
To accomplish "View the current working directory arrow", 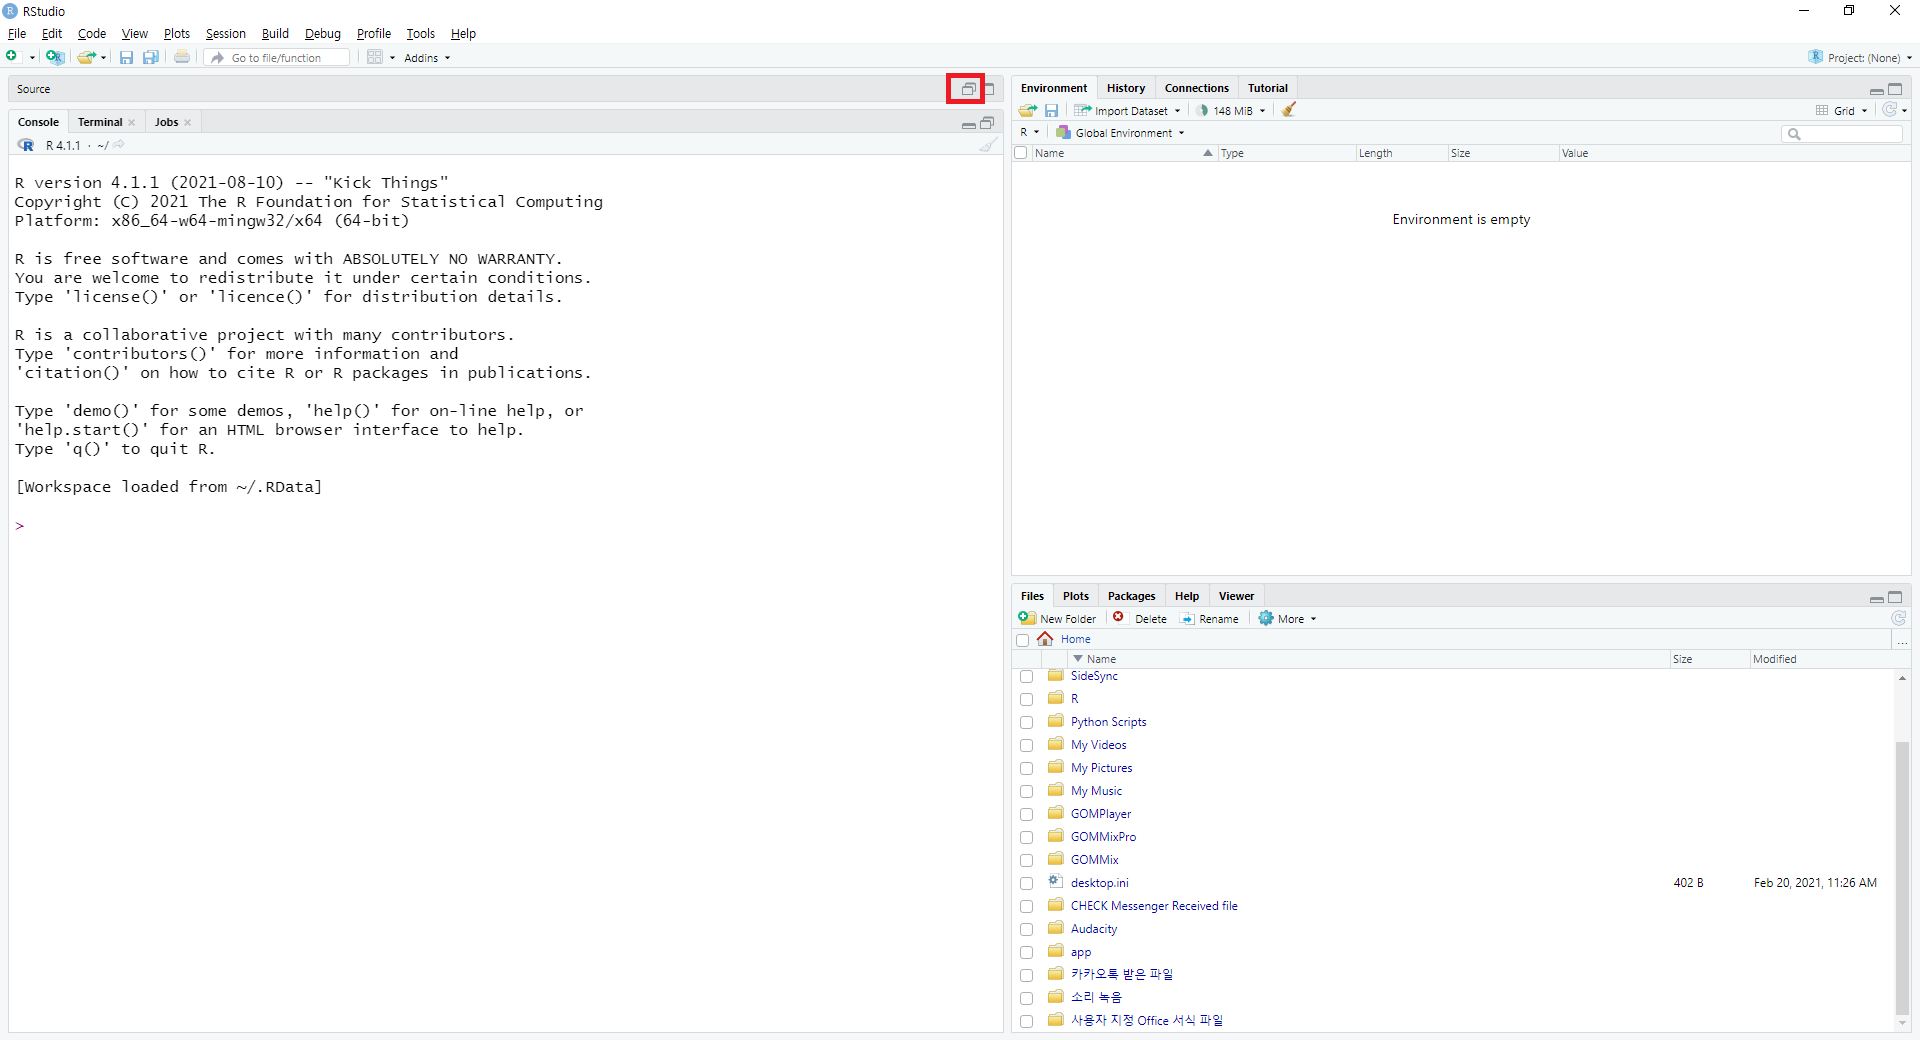I will click(x=119, y=145).
